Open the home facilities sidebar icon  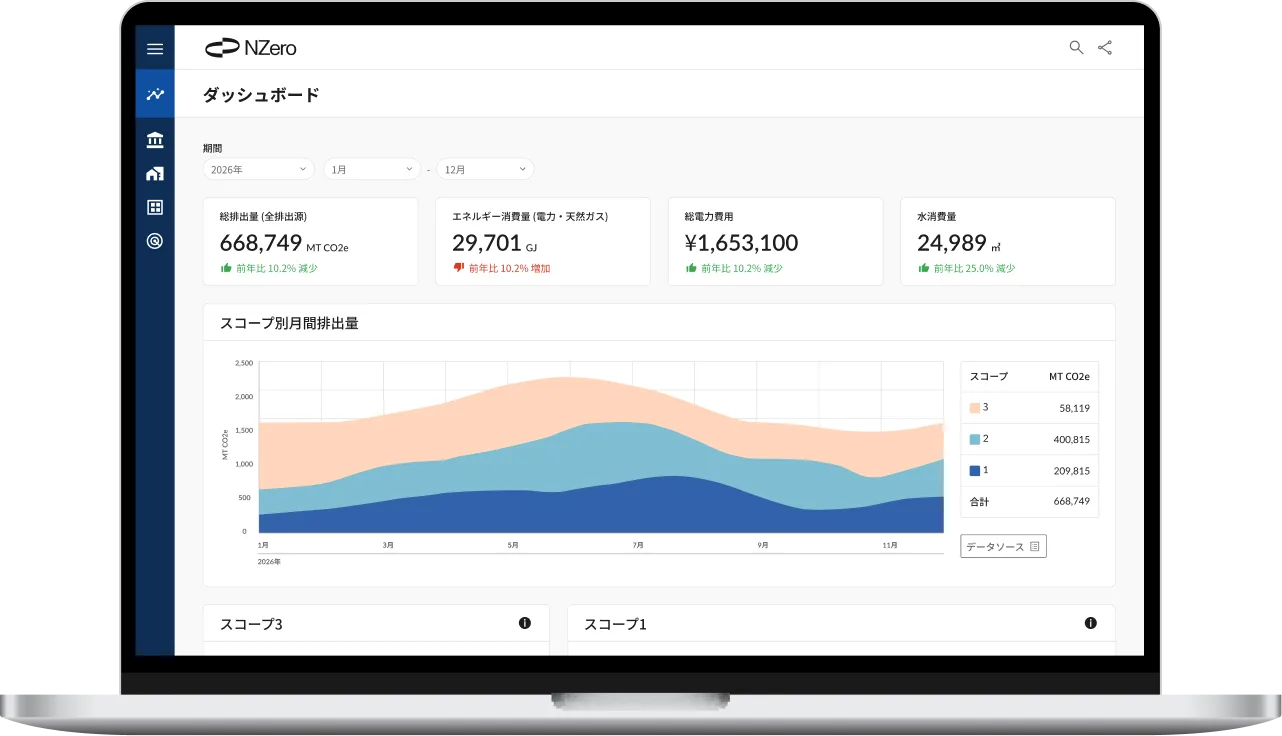(x=154, y=174)
